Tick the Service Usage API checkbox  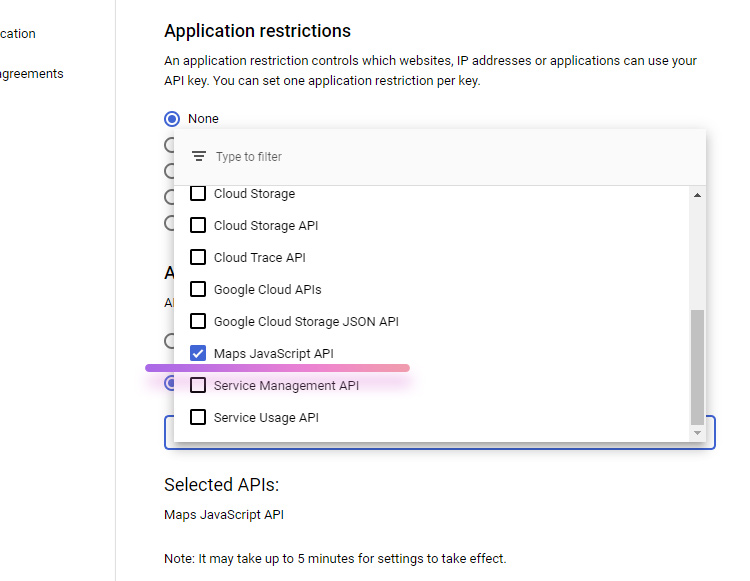coord(198,417)
